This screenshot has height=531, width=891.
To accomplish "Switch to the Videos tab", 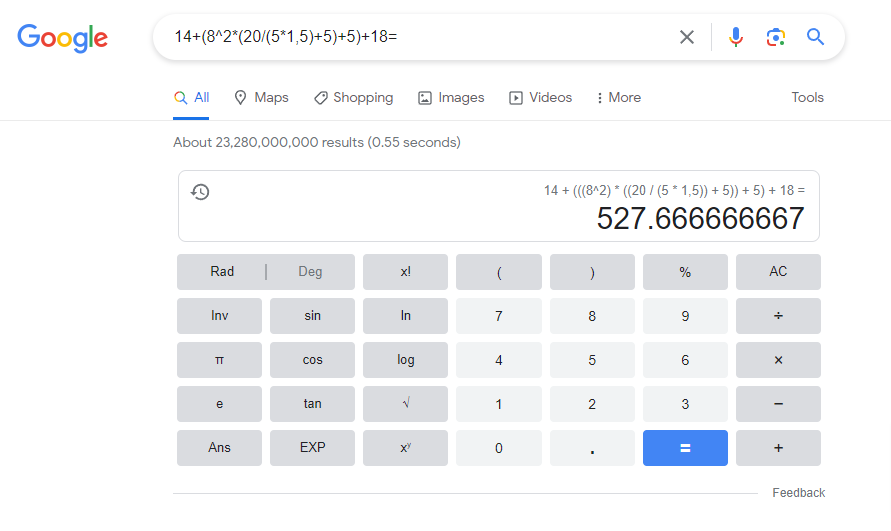I will [541, 98].
